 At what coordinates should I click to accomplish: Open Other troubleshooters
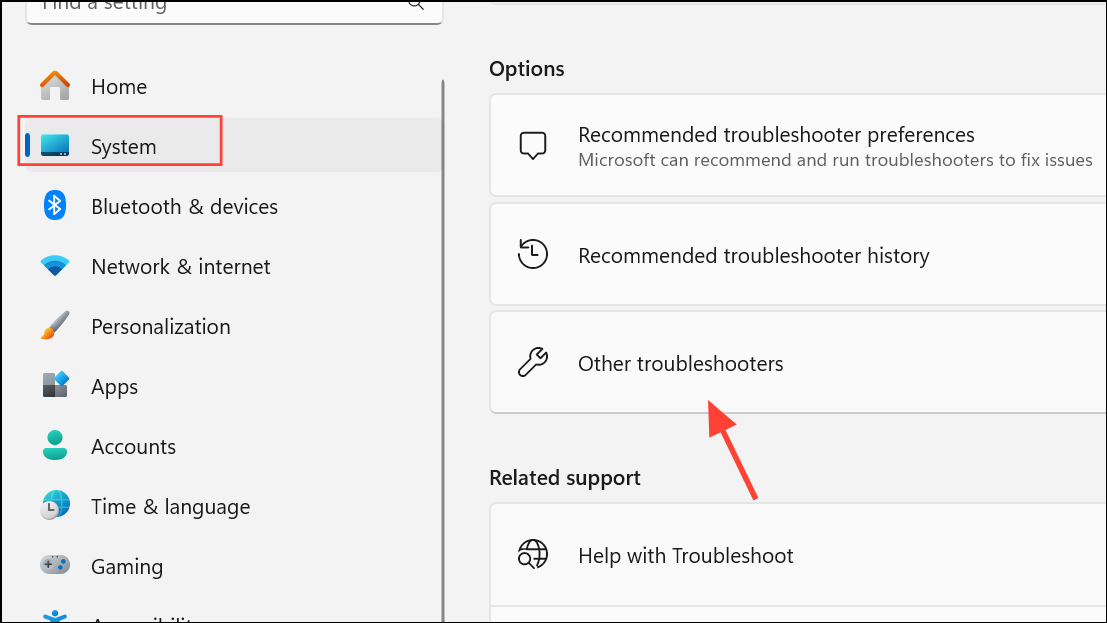681,364
